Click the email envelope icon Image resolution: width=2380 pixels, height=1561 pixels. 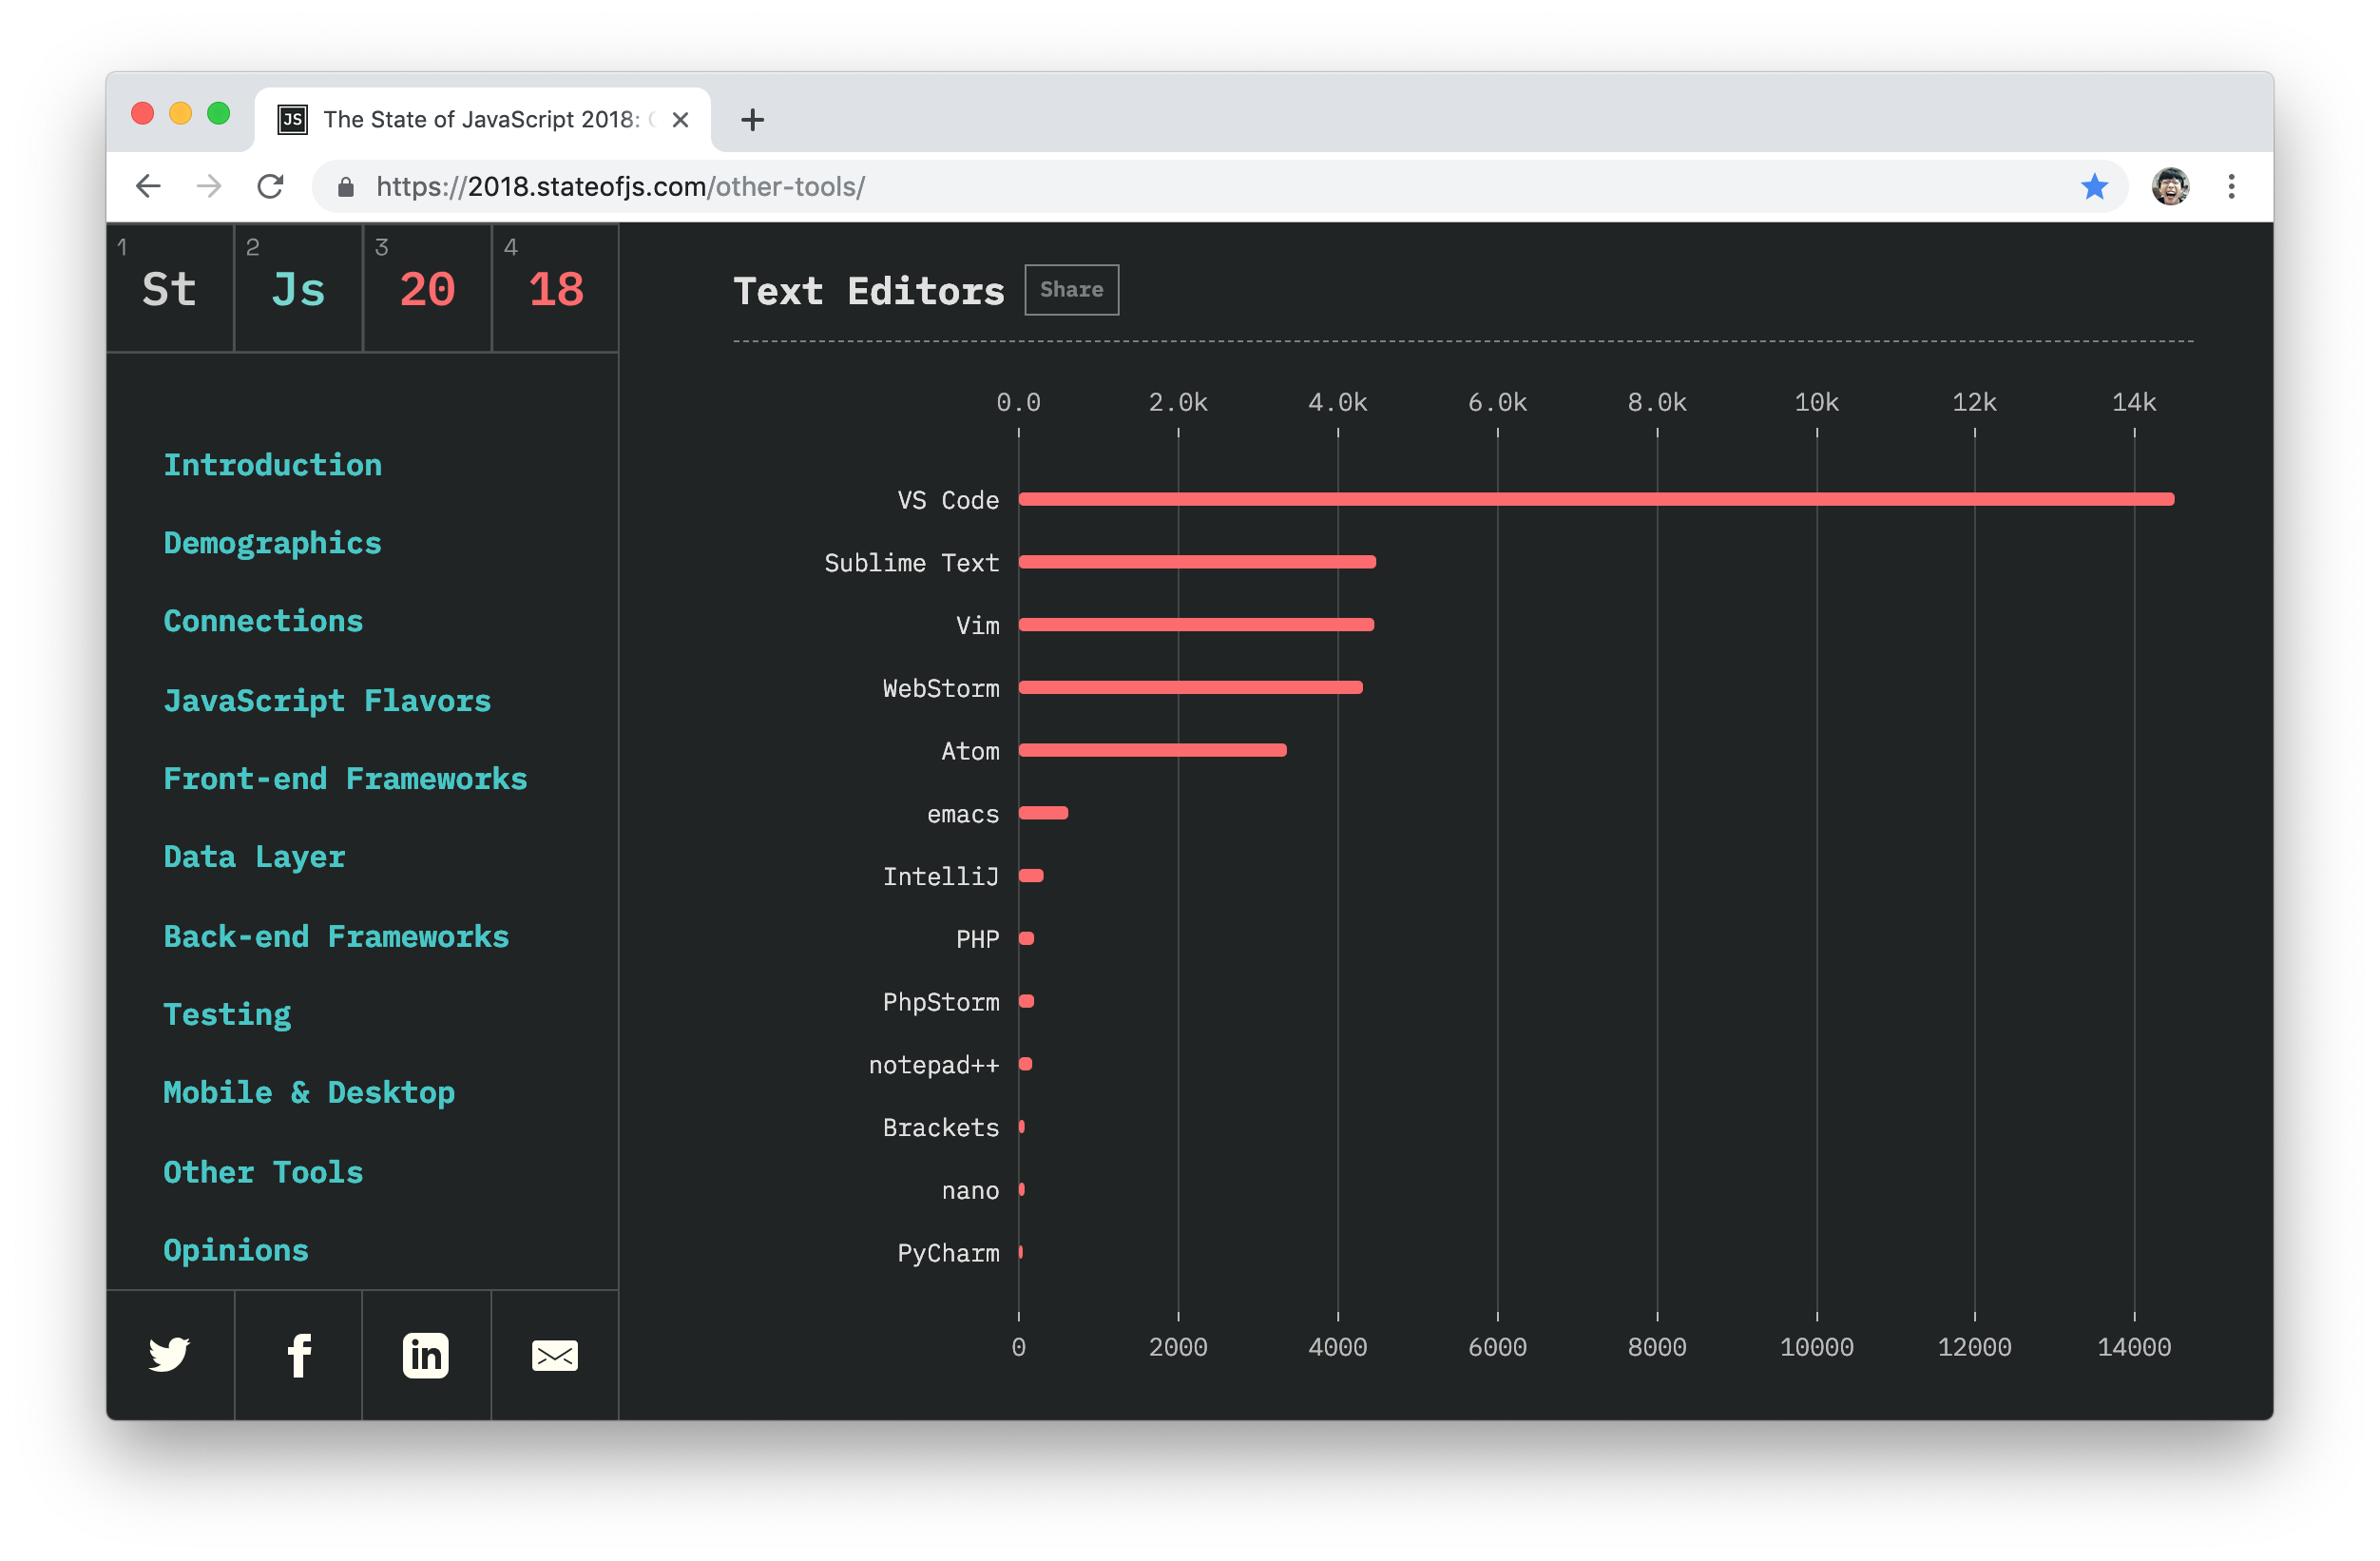(x=554, y=1355)
